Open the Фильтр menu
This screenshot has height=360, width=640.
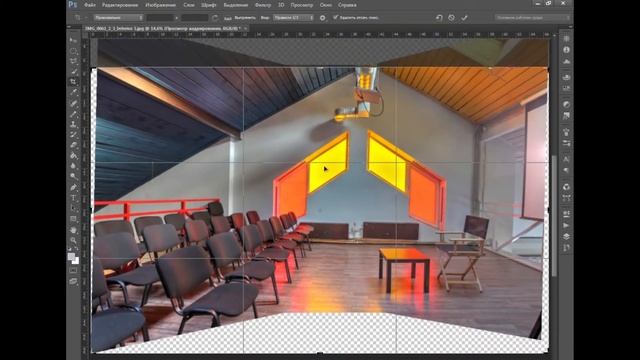click(x=263, y=5)
